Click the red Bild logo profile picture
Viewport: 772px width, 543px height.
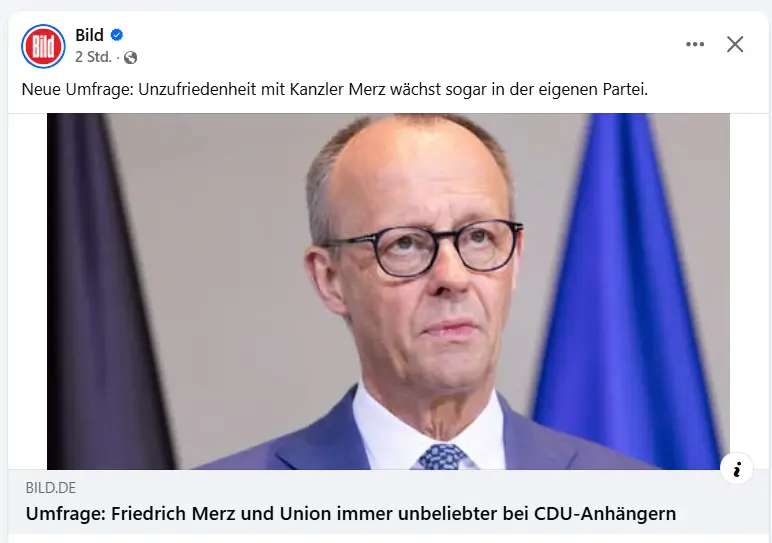coord(43,46)
